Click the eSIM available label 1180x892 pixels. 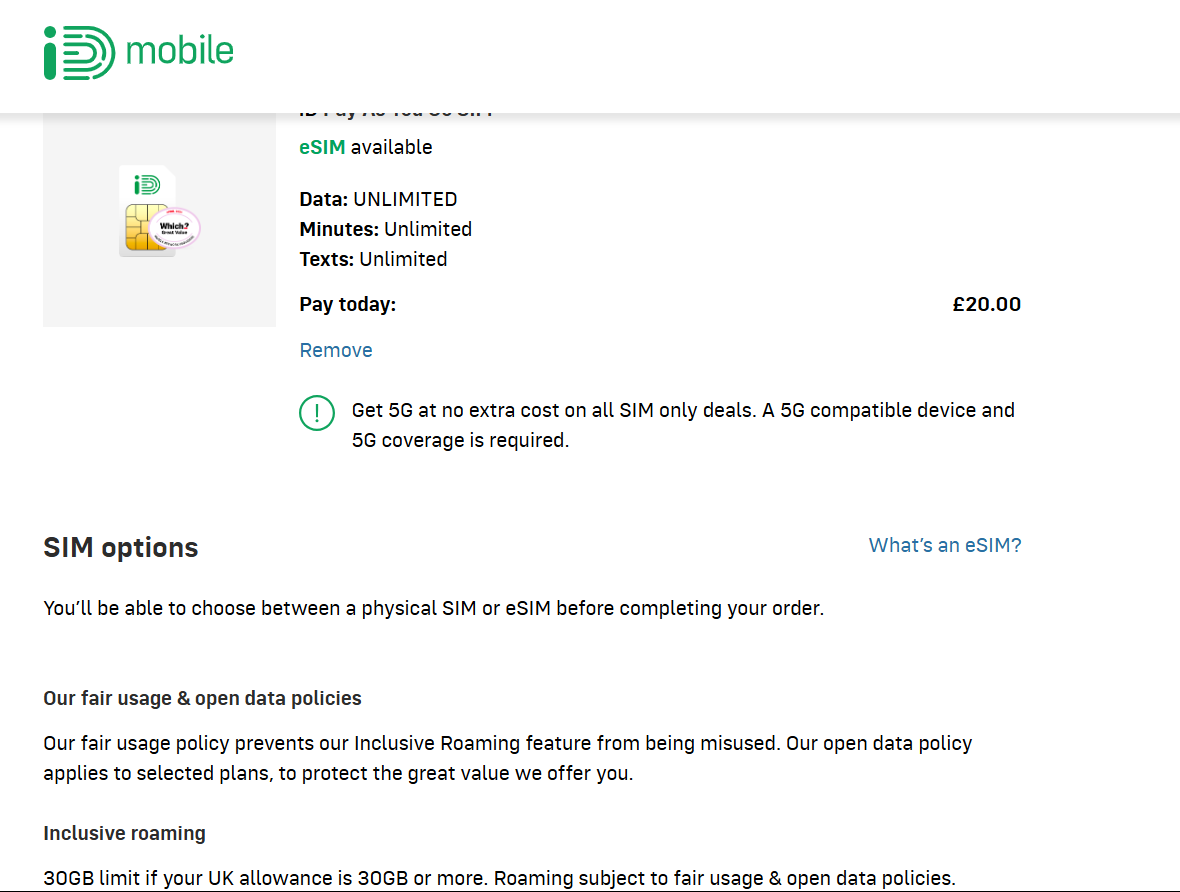[x=366, y=147]
